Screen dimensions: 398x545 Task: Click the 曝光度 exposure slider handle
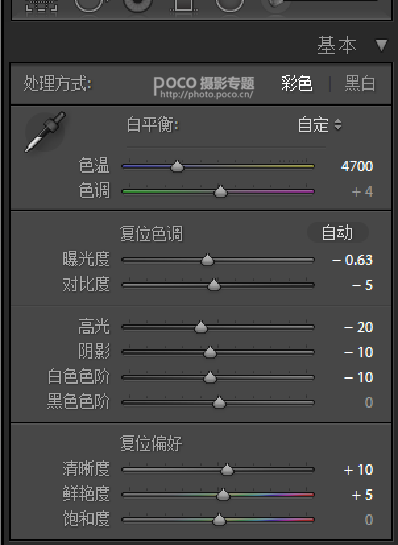(208, 260)
